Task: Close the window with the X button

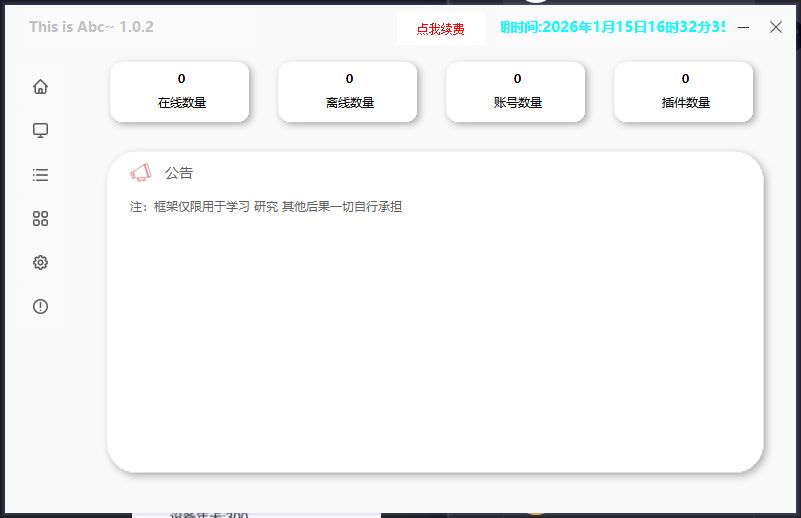Action: click(x=776, y=27)
